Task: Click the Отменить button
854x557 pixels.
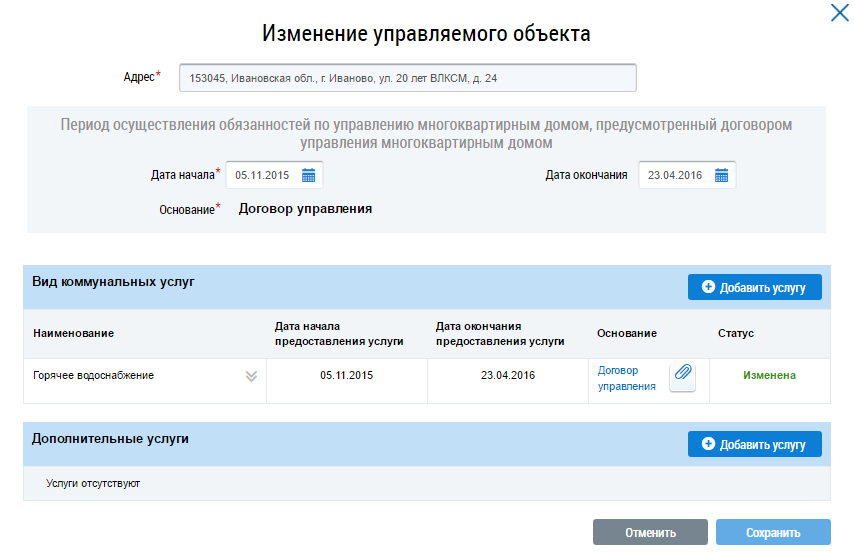Action: (x=650, y=532)
